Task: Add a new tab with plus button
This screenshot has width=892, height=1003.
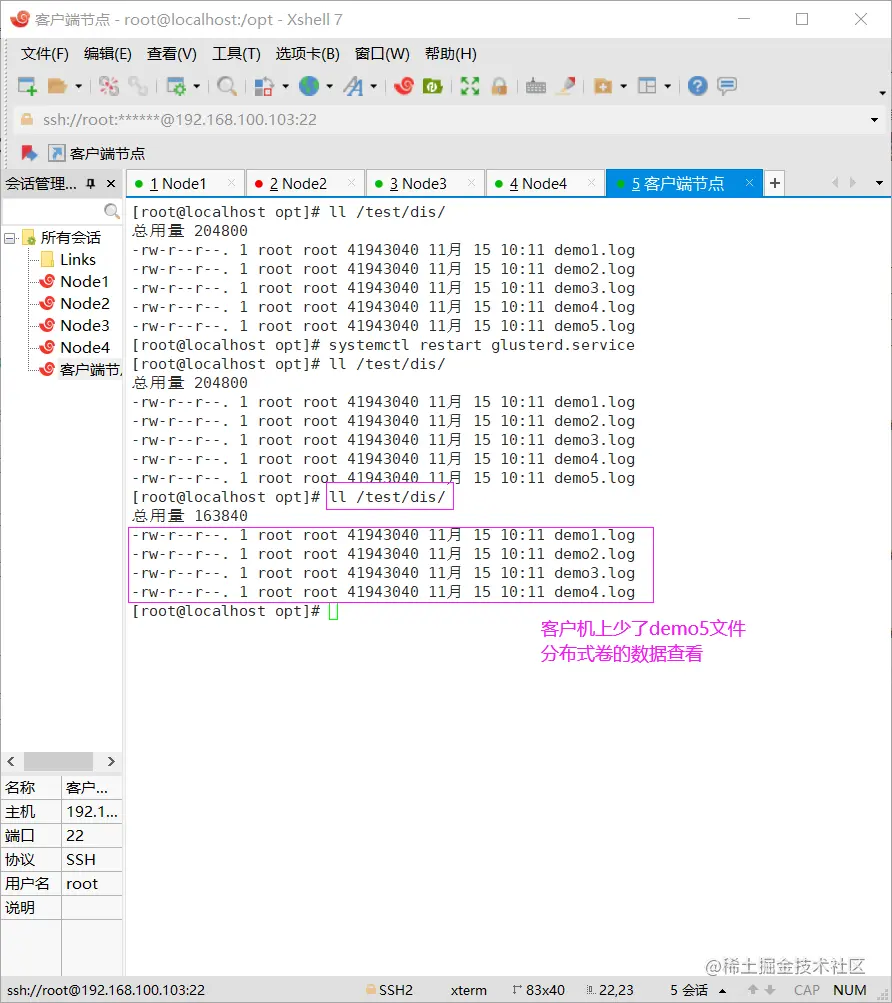Action: 774,183
